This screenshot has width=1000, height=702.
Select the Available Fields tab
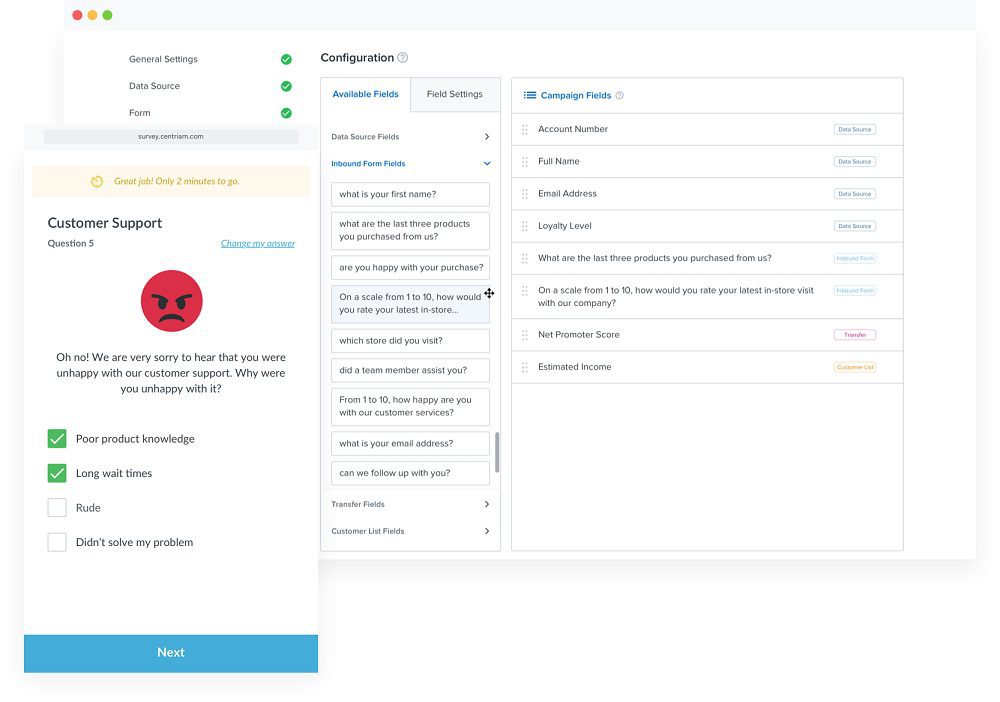(x=365, y=94)
